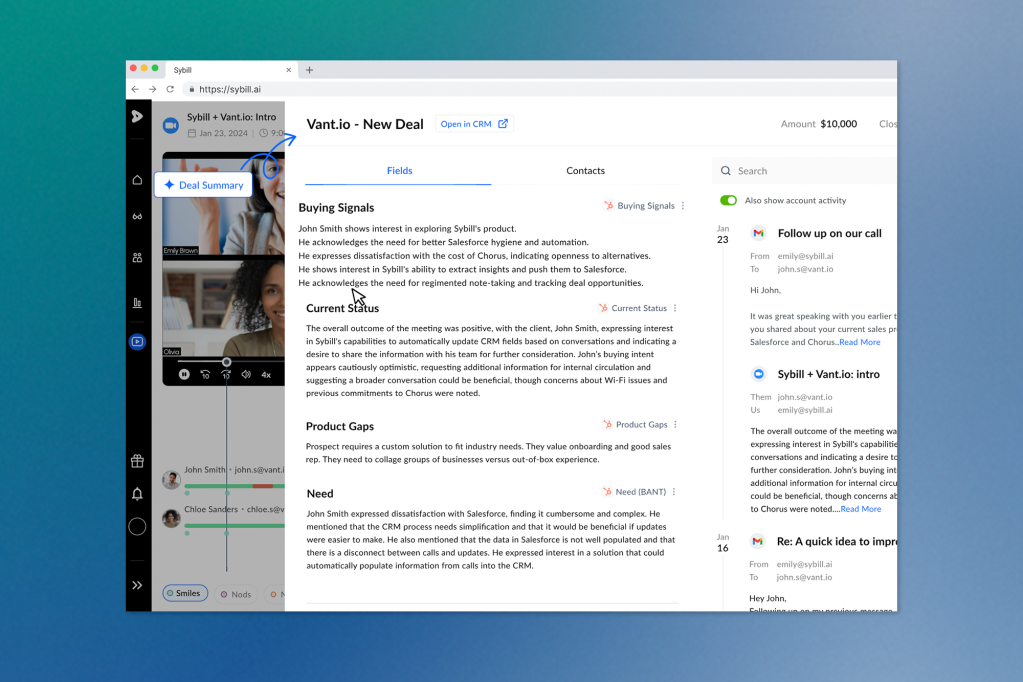This screenshot has width=1023, height=682.
Task: Click John Smith's avatar
Action: [171, 480]
